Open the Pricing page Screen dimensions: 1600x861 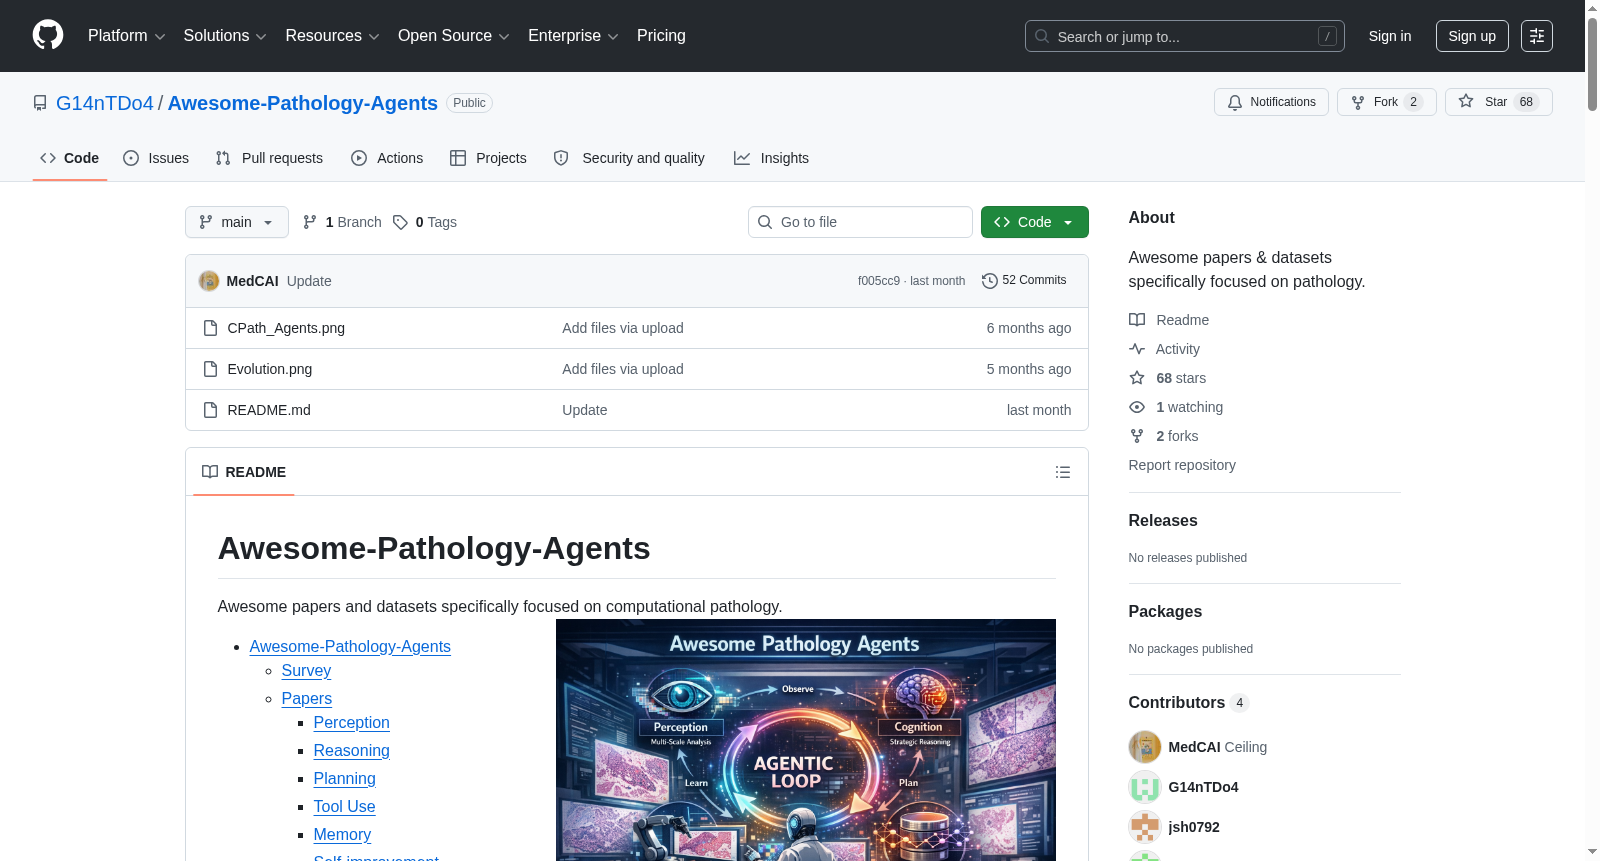pos(661,36)
